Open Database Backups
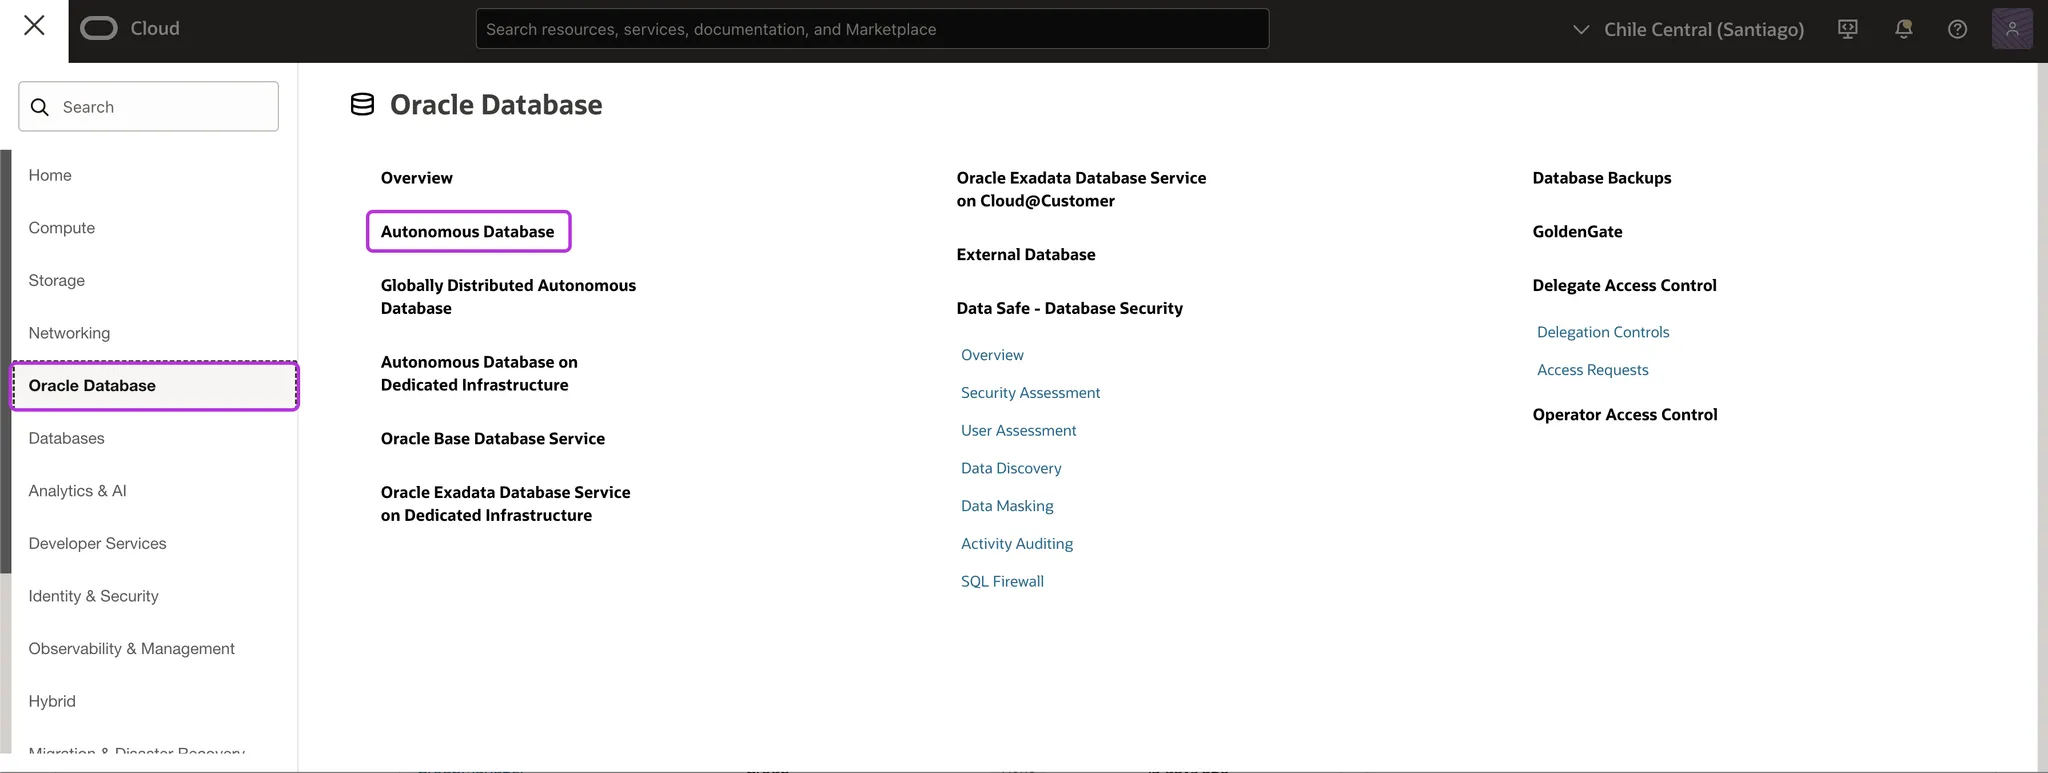Screen dimensions: 2048x773 (x=1601, y=178)
